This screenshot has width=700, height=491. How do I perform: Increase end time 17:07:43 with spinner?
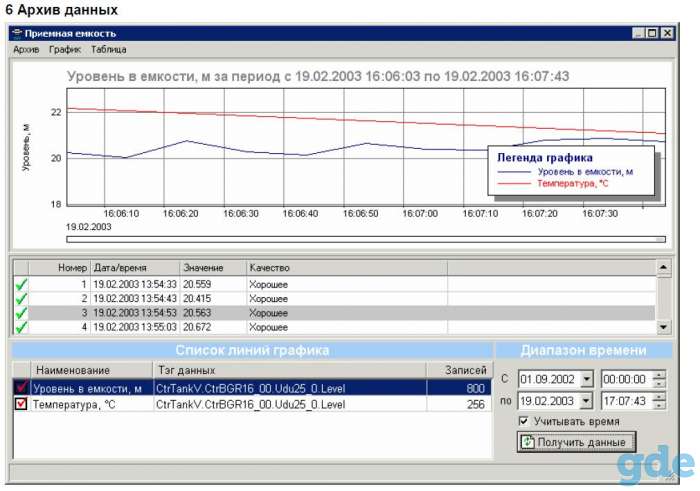pos(659,396)
